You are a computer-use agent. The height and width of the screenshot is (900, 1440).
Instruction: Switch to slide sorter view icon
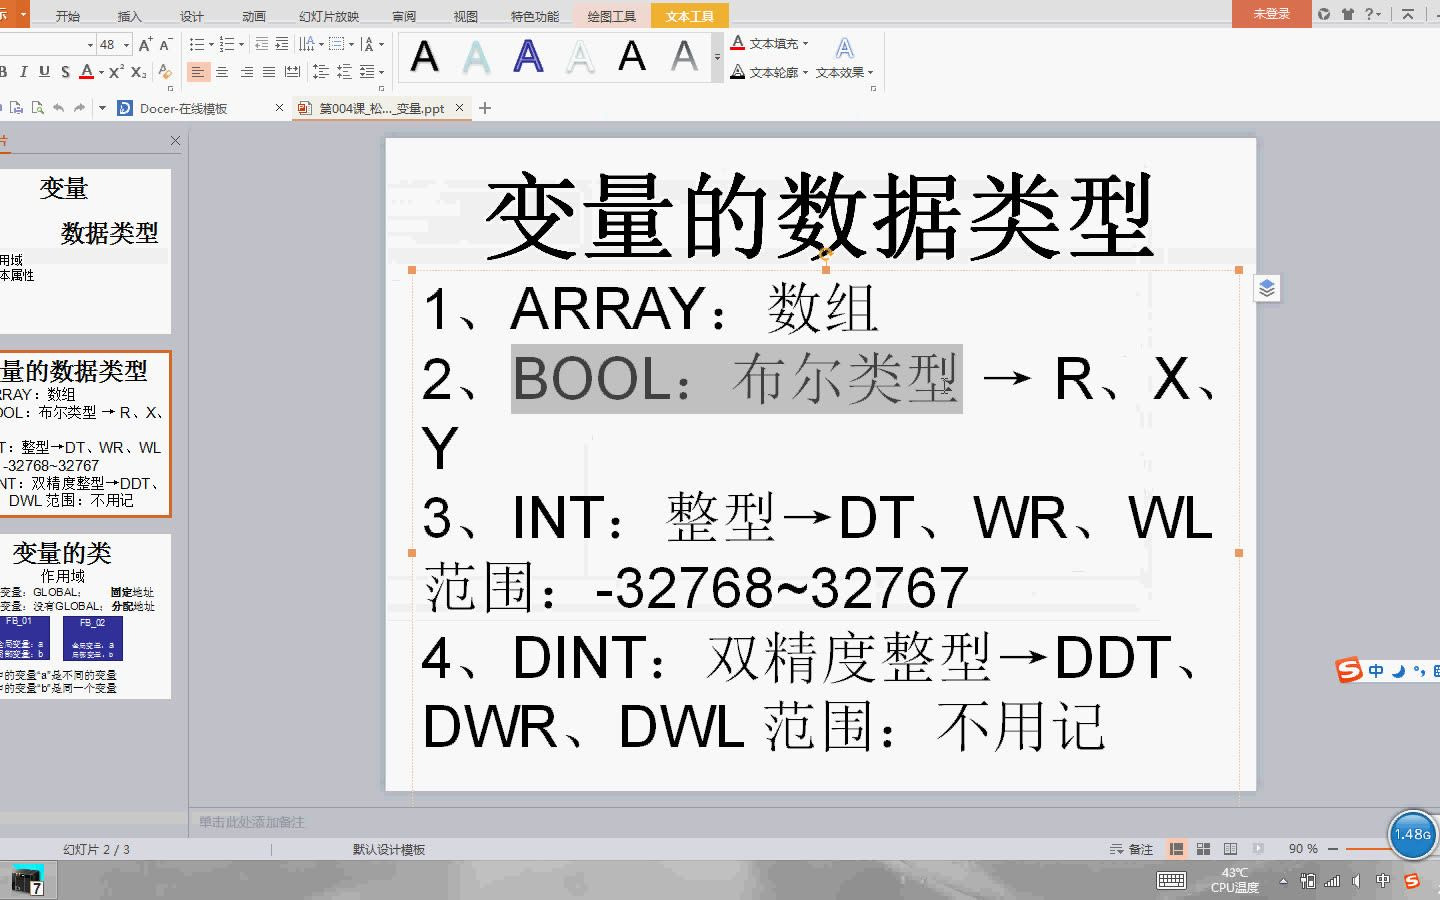click(1202, 848)
